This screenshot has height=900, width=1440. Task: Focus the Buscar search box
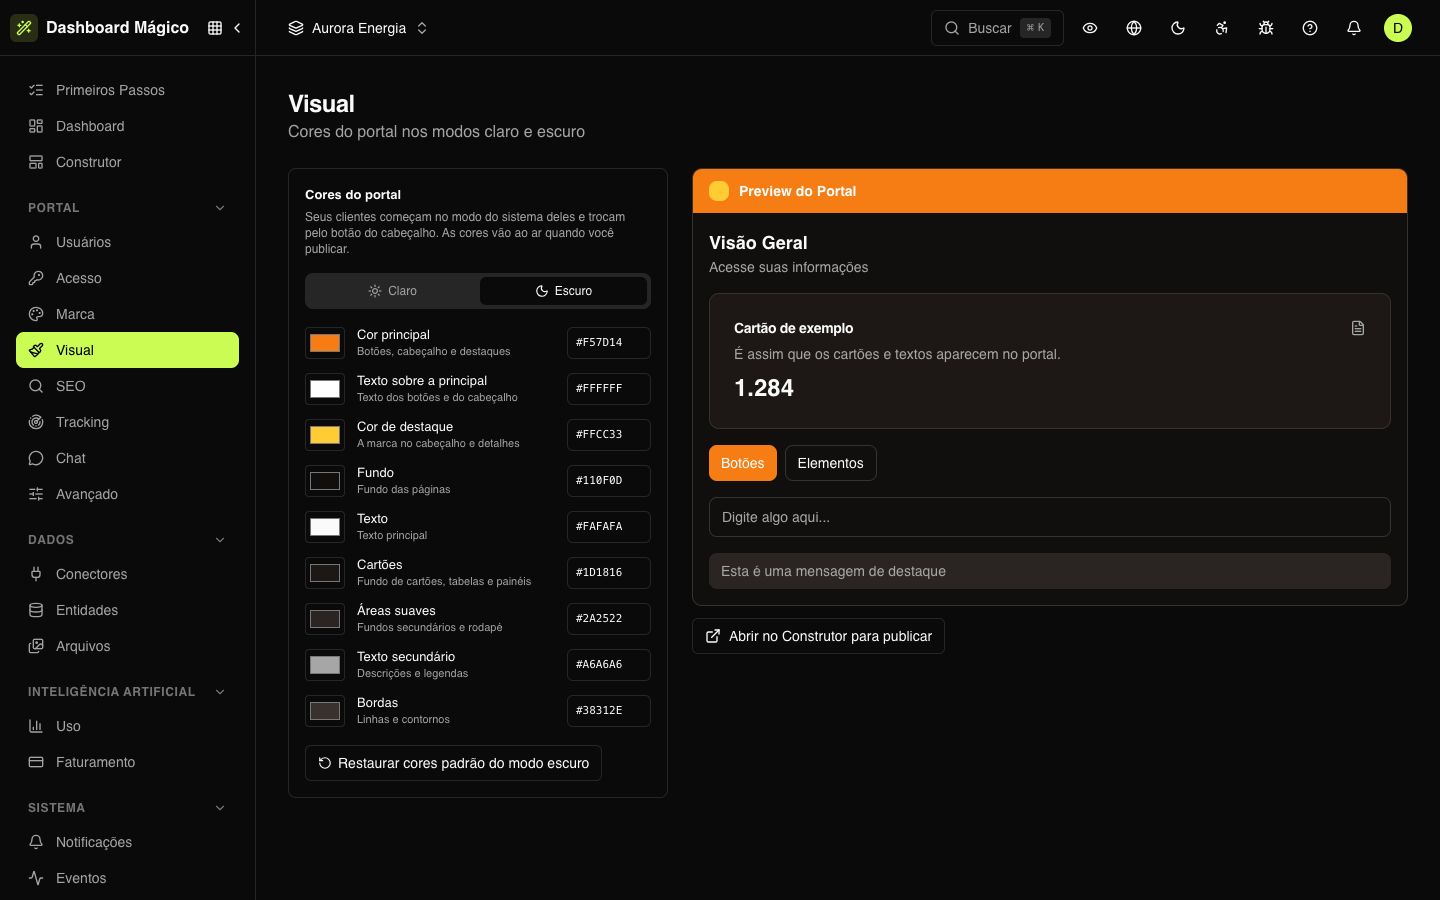[997, 28]
